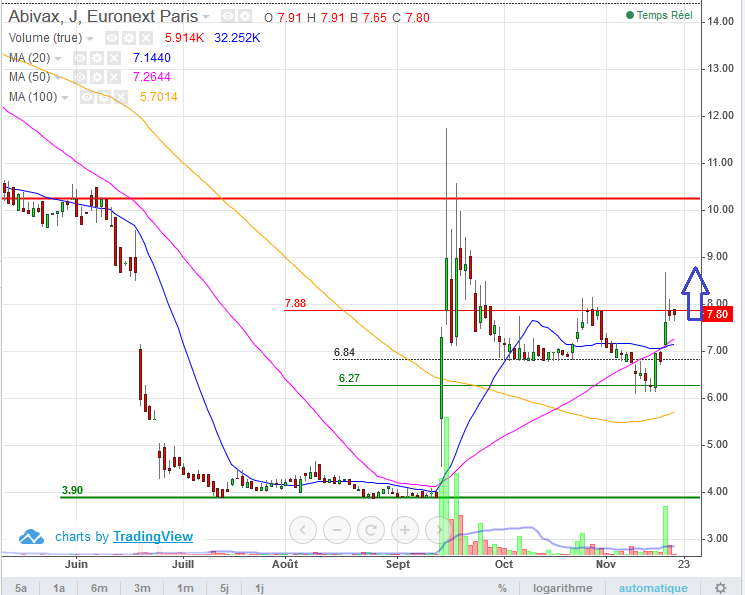Click the 7.80 current price label
The image size is (745, 595).
tap(717, 314)
